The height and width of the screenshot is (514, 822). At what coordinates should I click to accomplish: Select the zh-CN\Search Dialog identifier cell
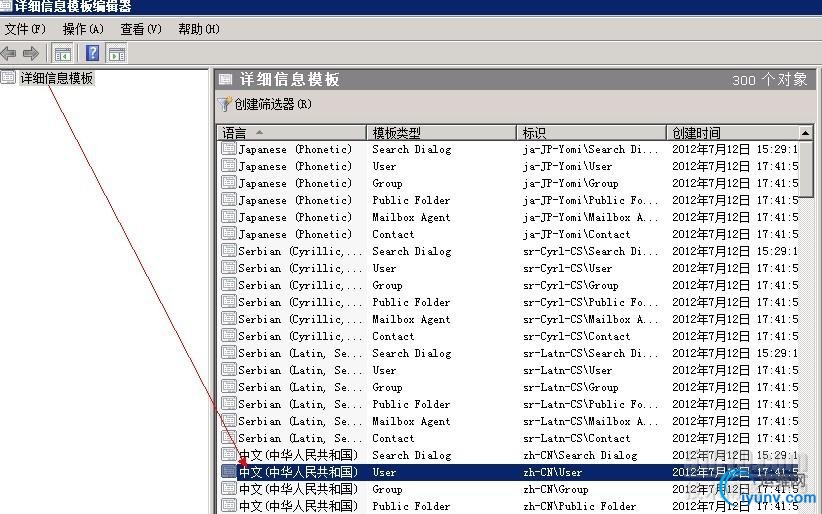(580, 455)
